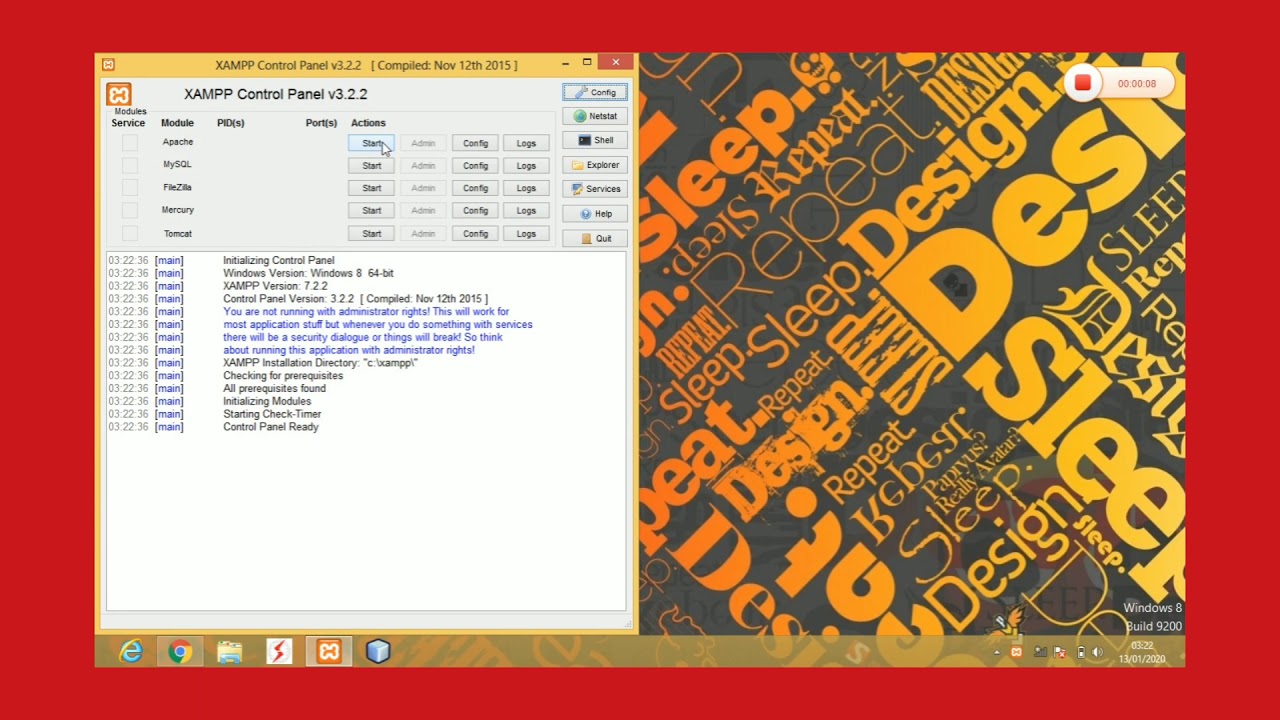The height and width of the screenshot is (720, 1280).
Task: Open Config for the Tomcat module
Action: [x=475, y=234]
